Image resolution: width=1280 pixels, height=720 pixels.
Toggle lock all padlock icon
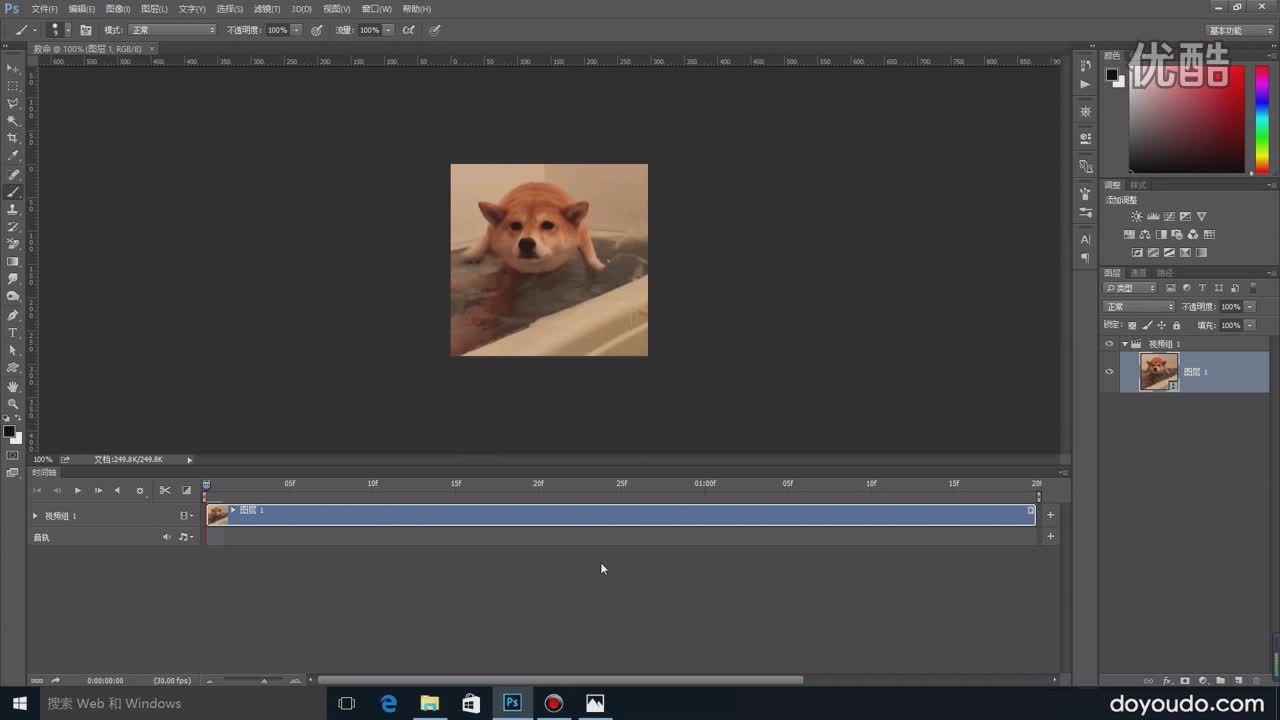1176,325
